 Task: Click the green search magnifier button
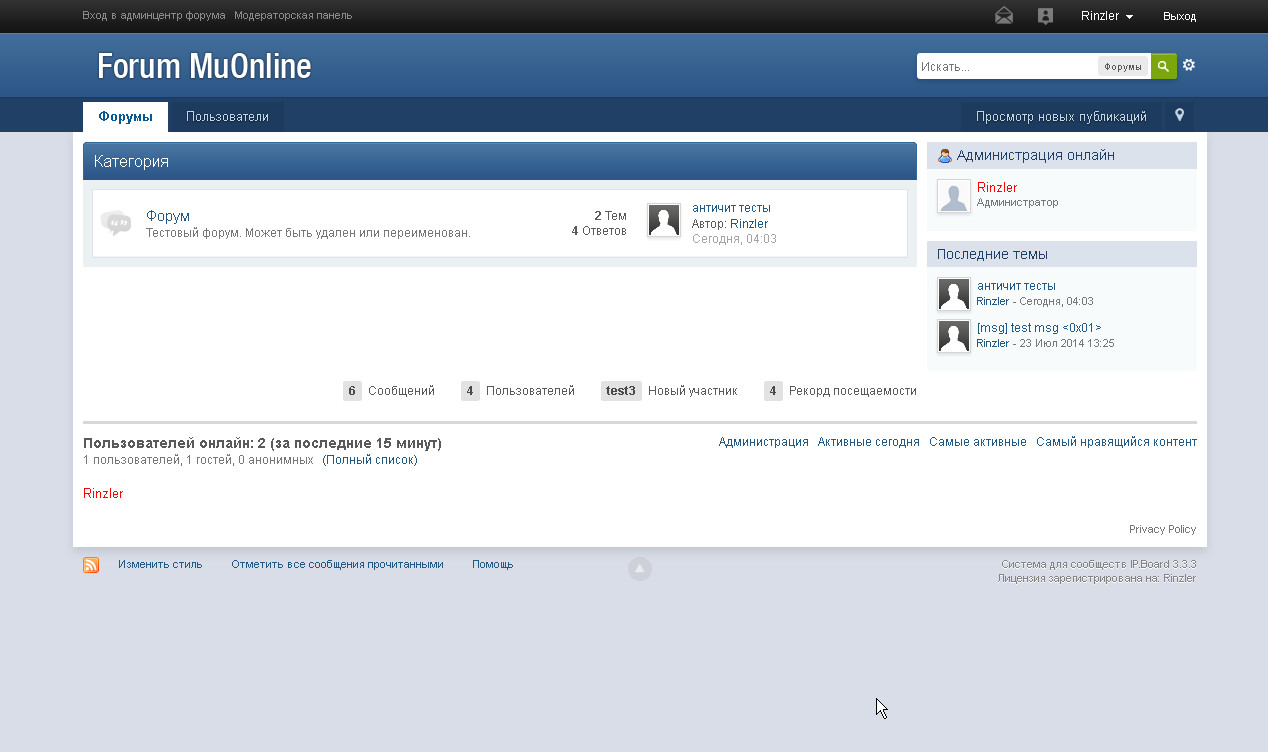pyautogui.click(x=1163, y=66)
